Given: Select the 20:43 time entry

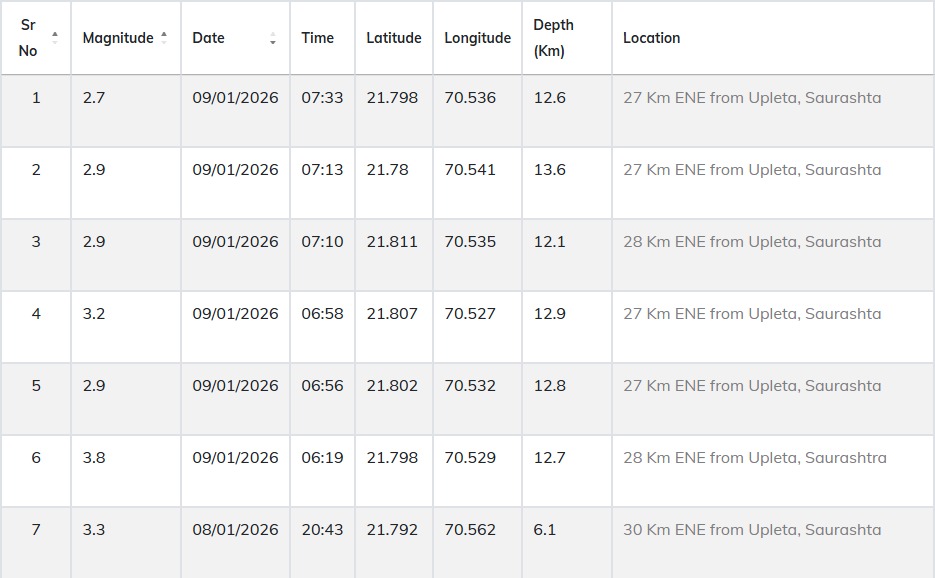Looking at the screenshot, I should [x=322, y=530].
